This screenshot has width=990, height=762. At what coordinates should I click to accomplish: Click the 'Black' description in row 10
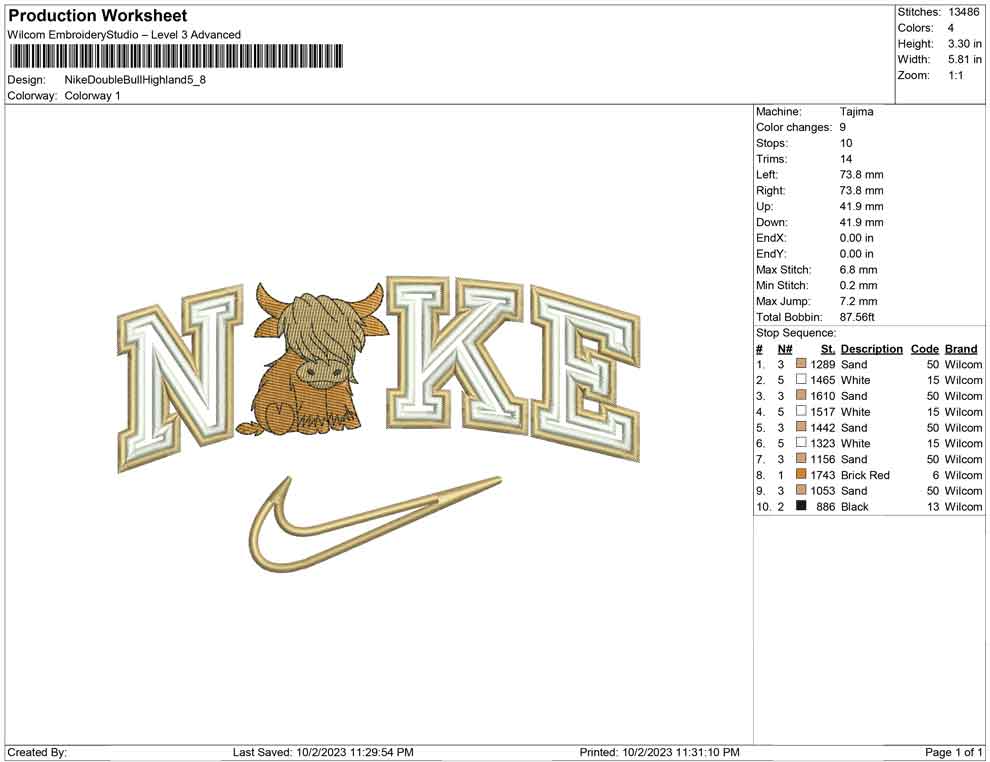[x=854, y=506]
